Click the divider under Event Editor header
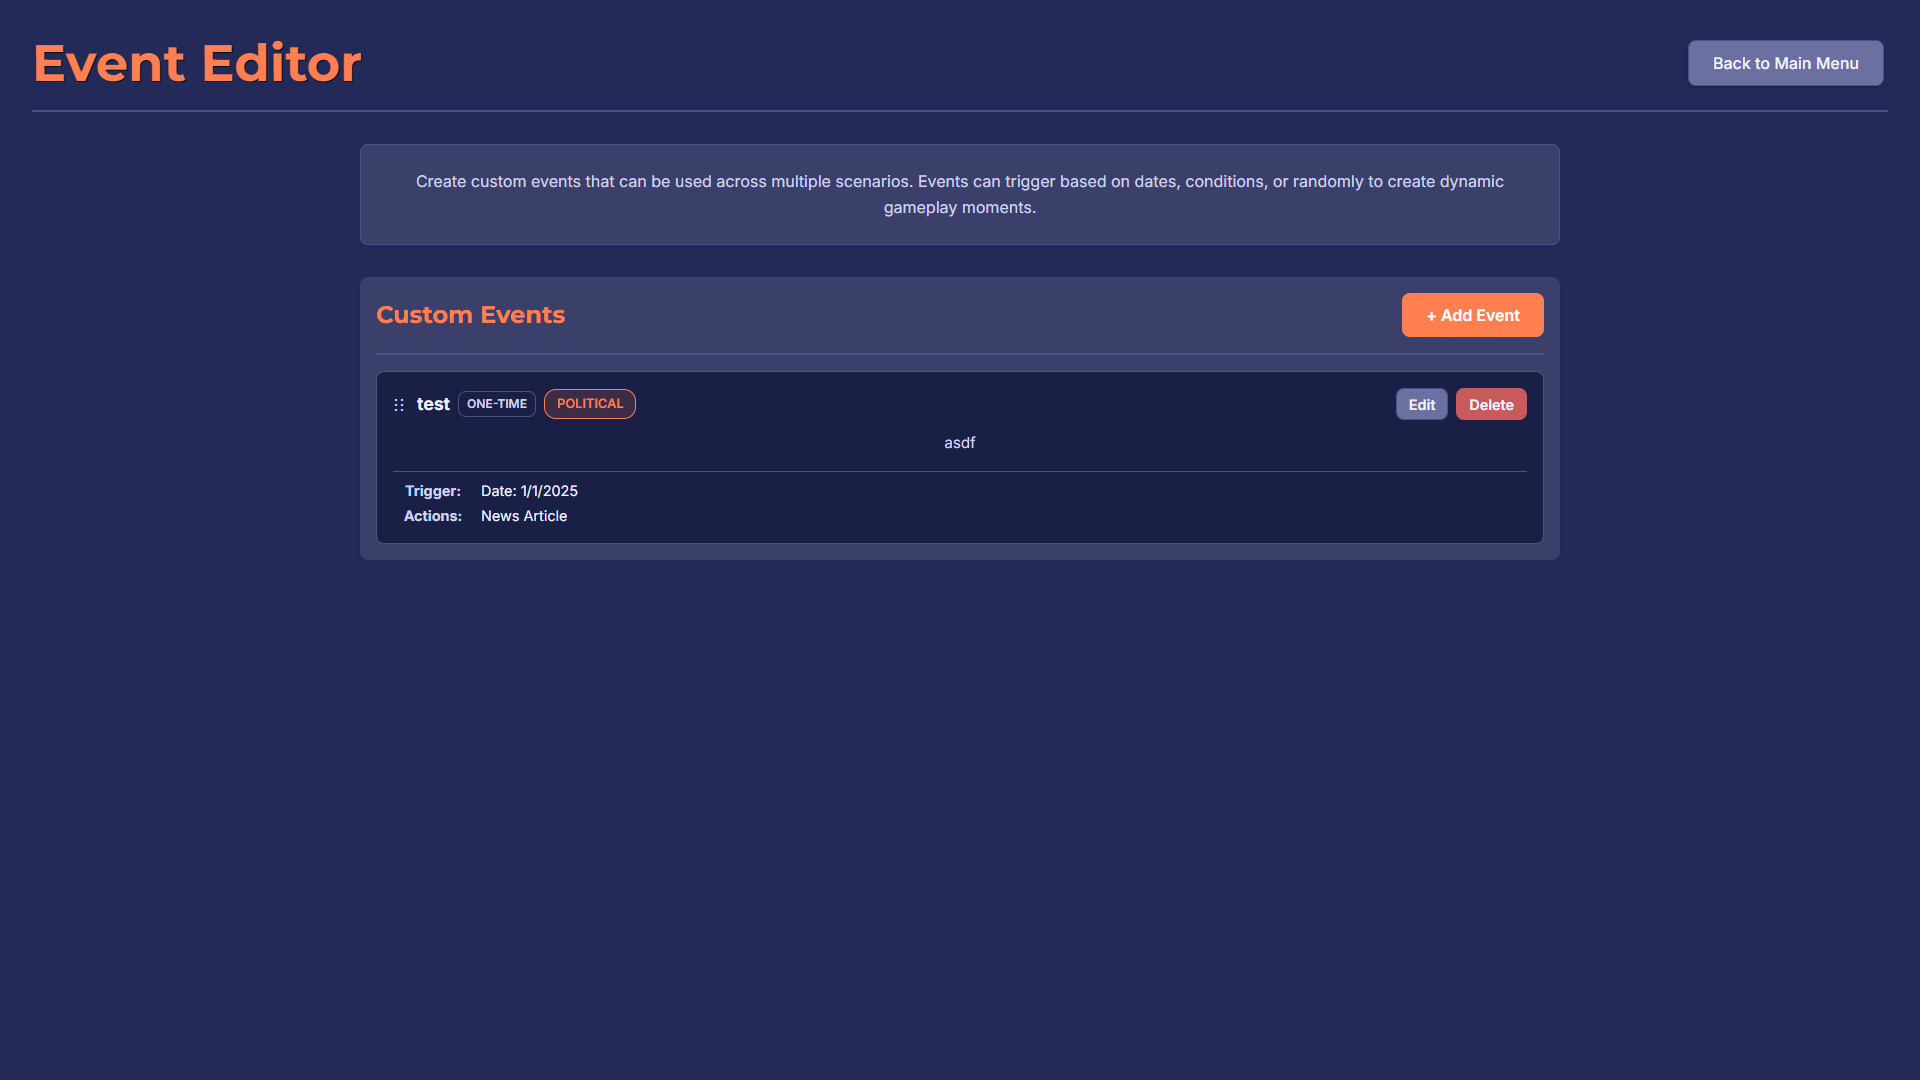The image size is (1920, 1080). 959,111
